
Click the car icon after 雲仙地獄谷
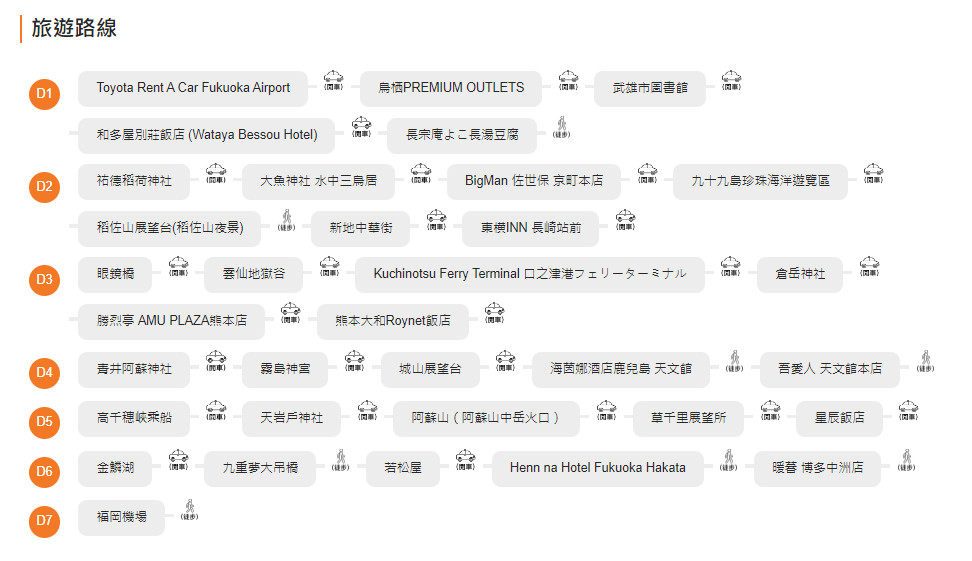click(329, 267)
